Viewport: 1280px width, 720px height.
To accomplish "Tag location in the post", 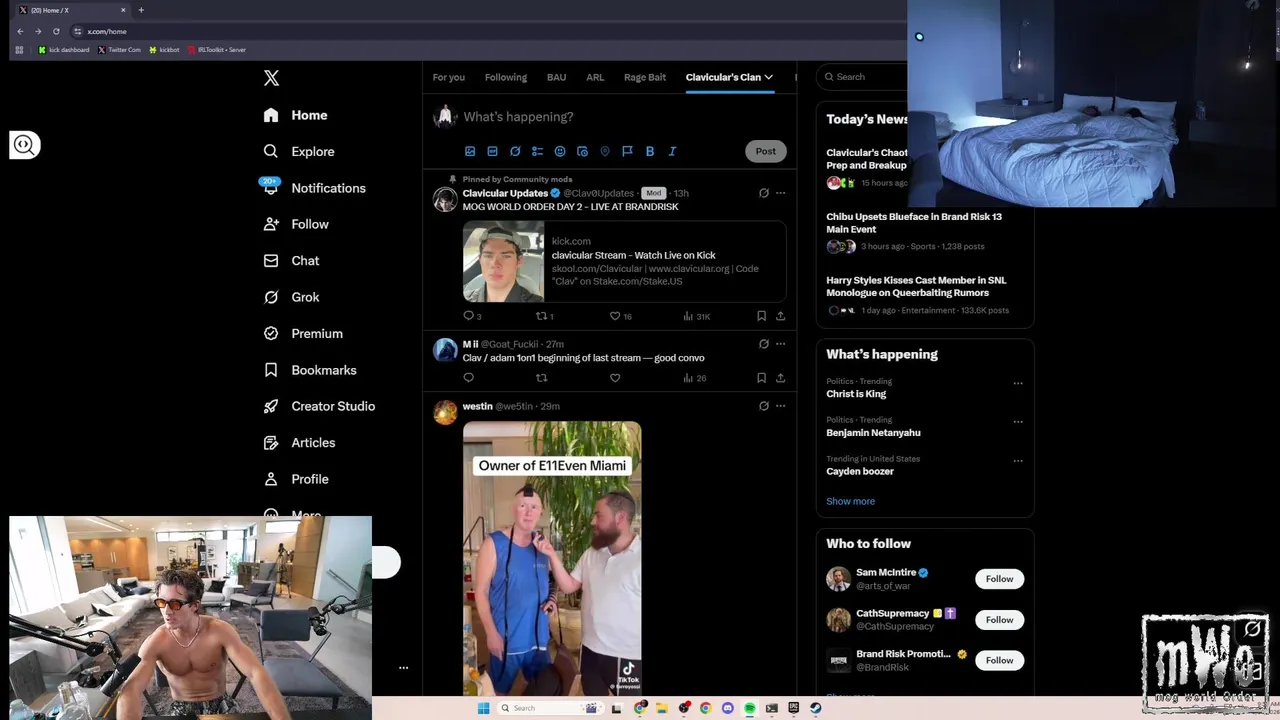I will [x=605, y=151].
